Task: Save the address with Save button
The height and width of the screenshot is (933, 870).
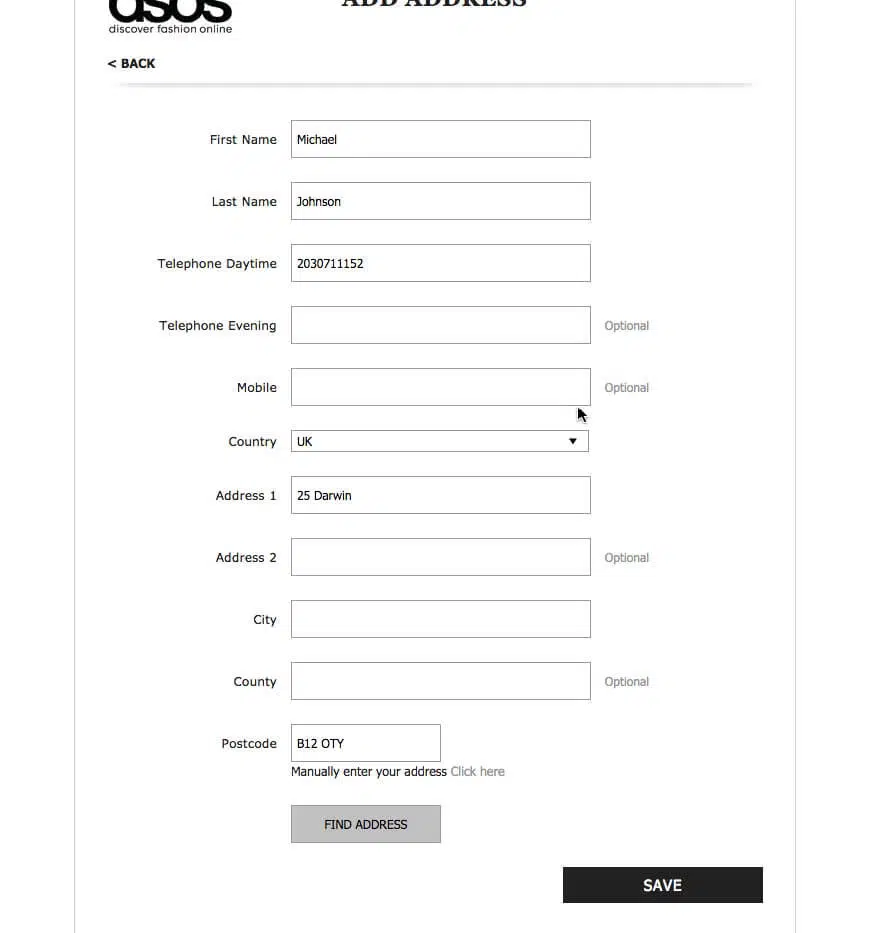Action: pos(662,886)
